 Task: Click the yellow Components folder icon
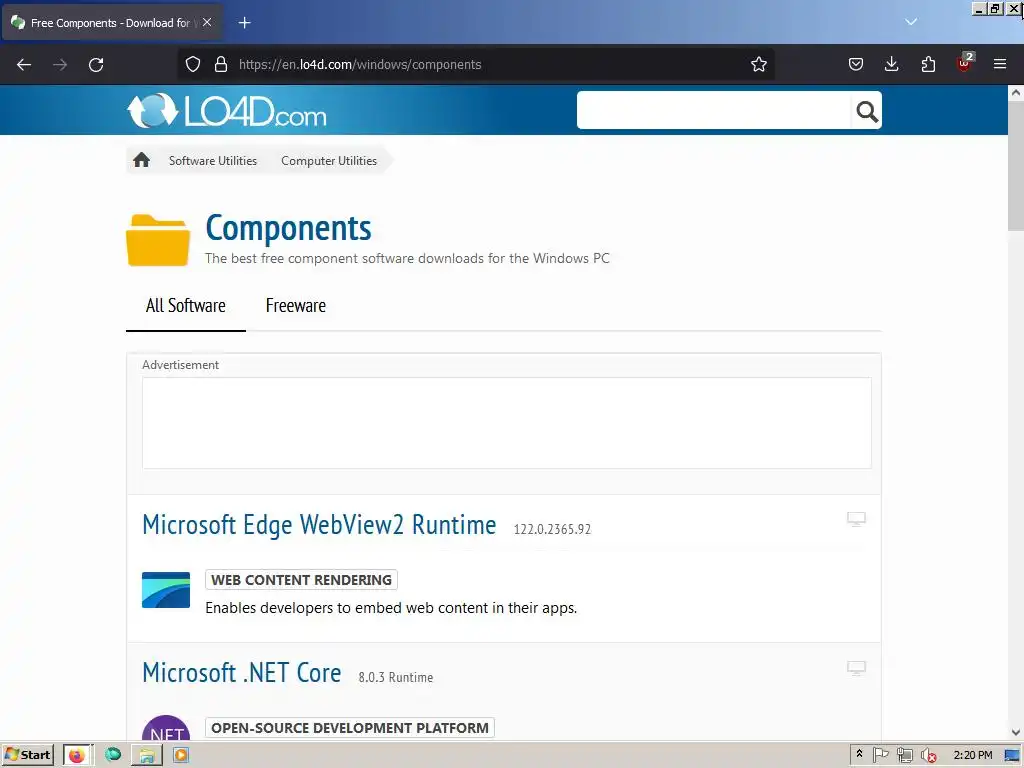coord(158,240)
